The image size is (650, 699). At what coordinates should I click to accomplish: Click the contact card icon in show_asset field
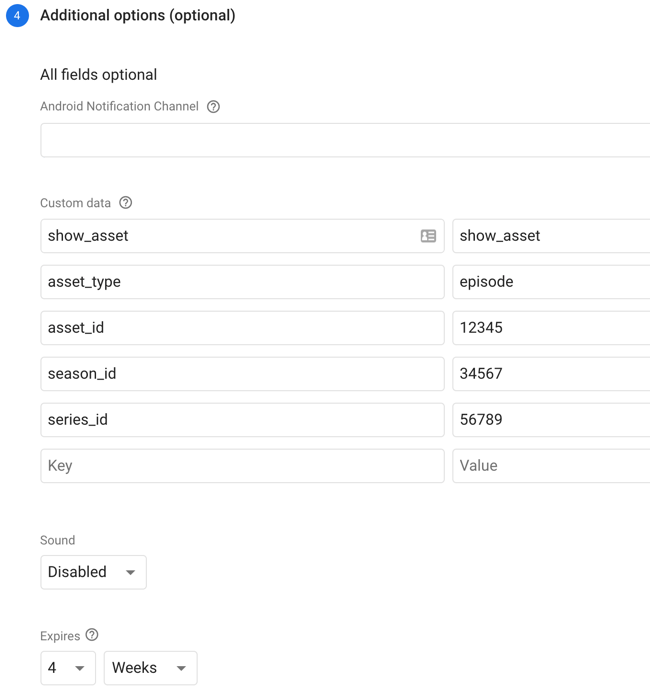(x=428, y=236)
